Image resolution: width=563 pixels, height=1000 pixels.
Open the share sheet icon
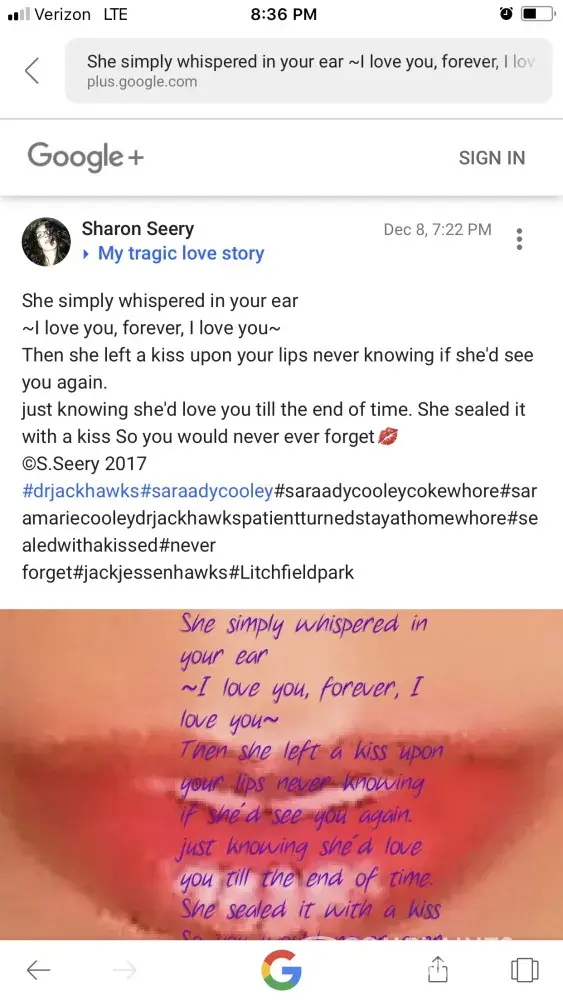437,969
